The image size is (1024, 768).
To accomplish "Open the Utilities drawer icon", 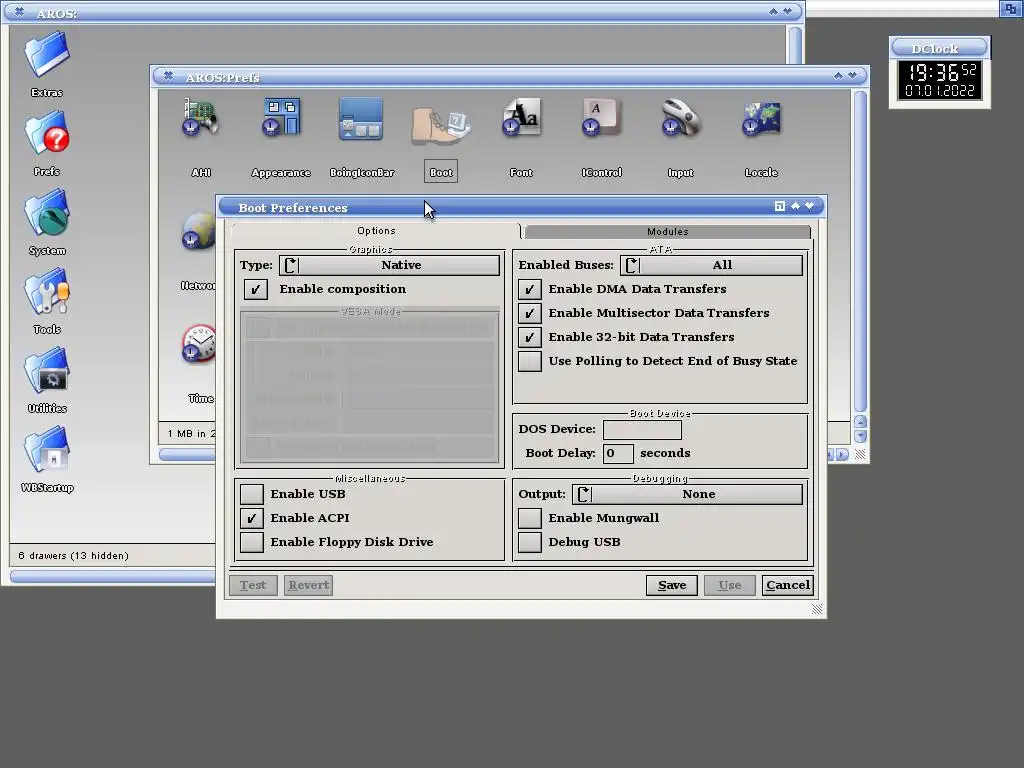I will [x=47, y=372].
